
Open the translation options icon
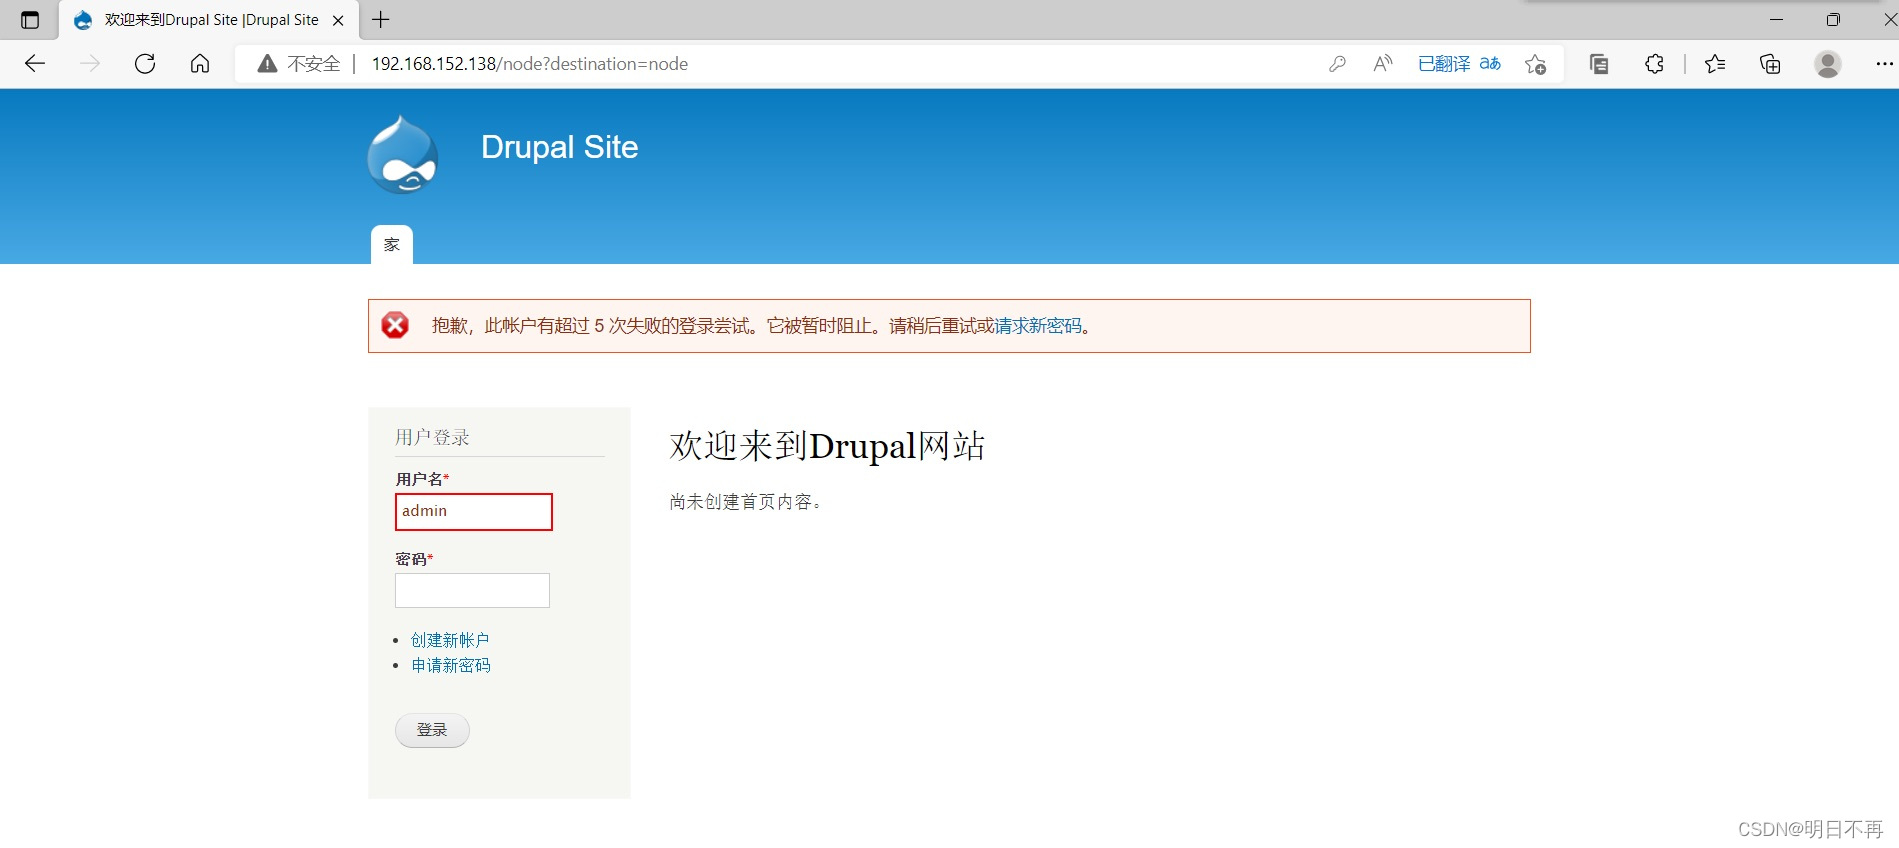[x=1490, y=64]
